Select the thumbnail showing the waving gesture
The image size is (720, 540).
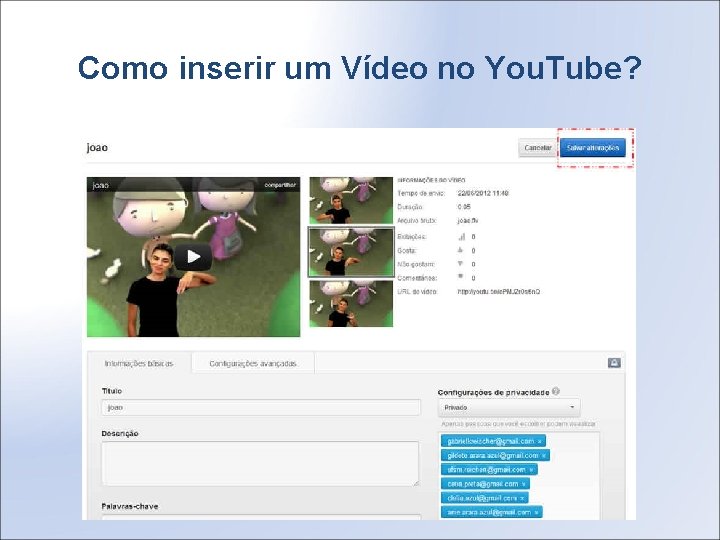tap(351, 304)
